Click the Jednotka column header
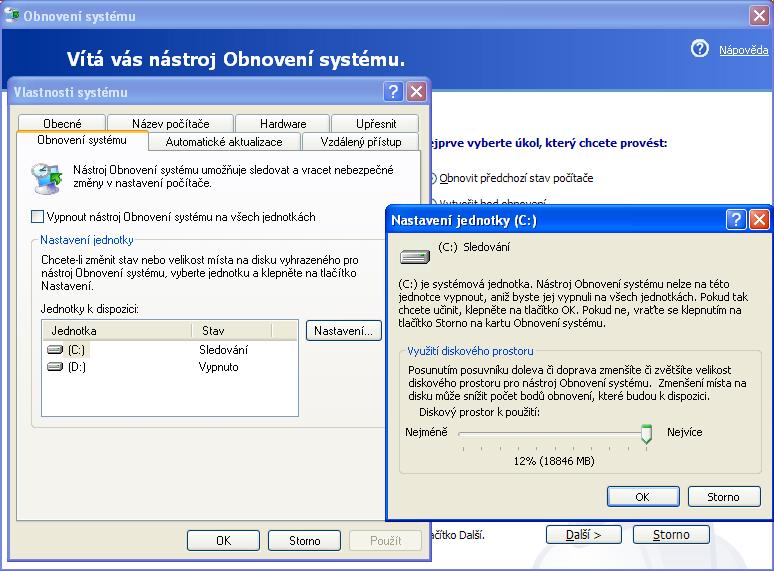This screenshot has width=774, height=571. coord(117,331)
